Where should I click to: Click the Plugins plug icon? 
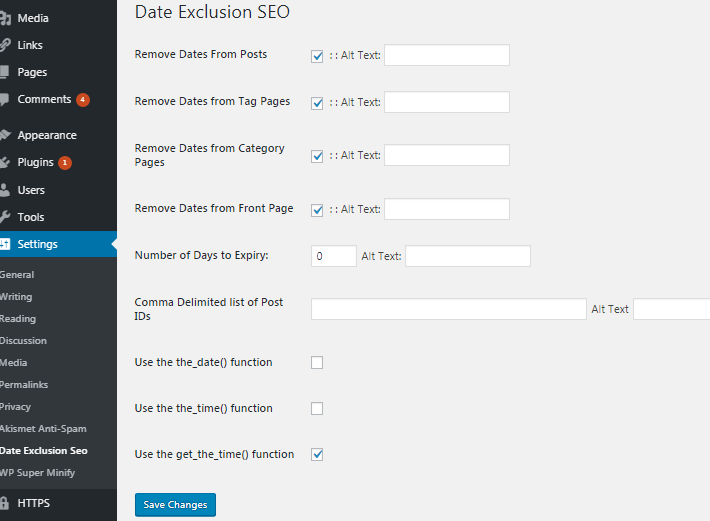[5, 163]
